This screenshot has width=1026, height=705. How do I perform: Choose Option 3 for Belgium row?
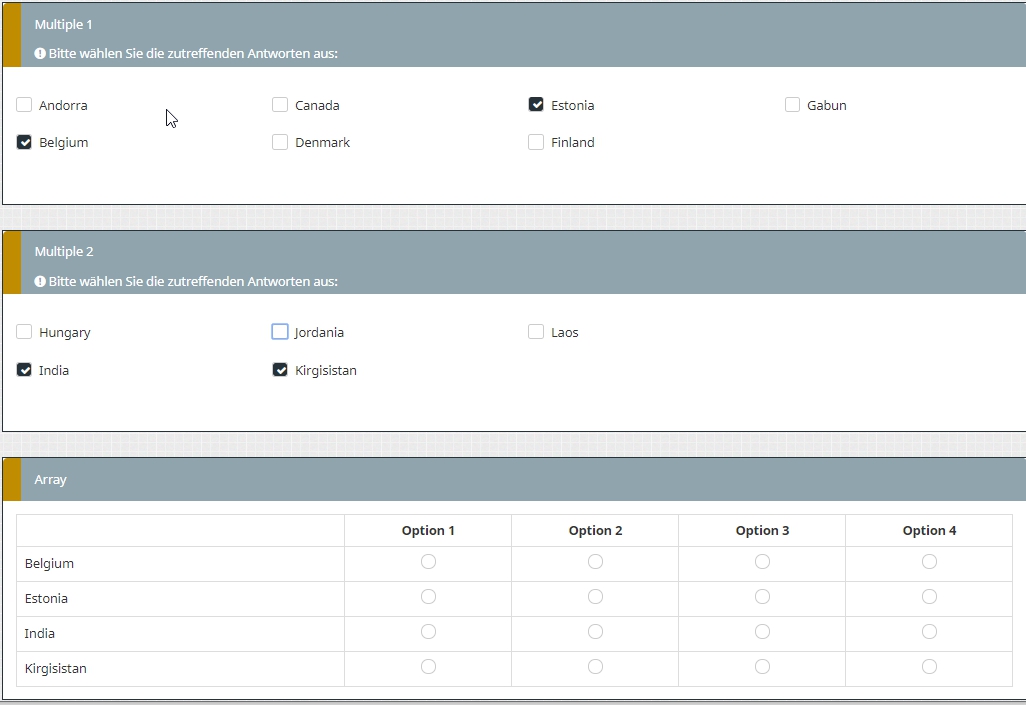click(x=762, y=562)
